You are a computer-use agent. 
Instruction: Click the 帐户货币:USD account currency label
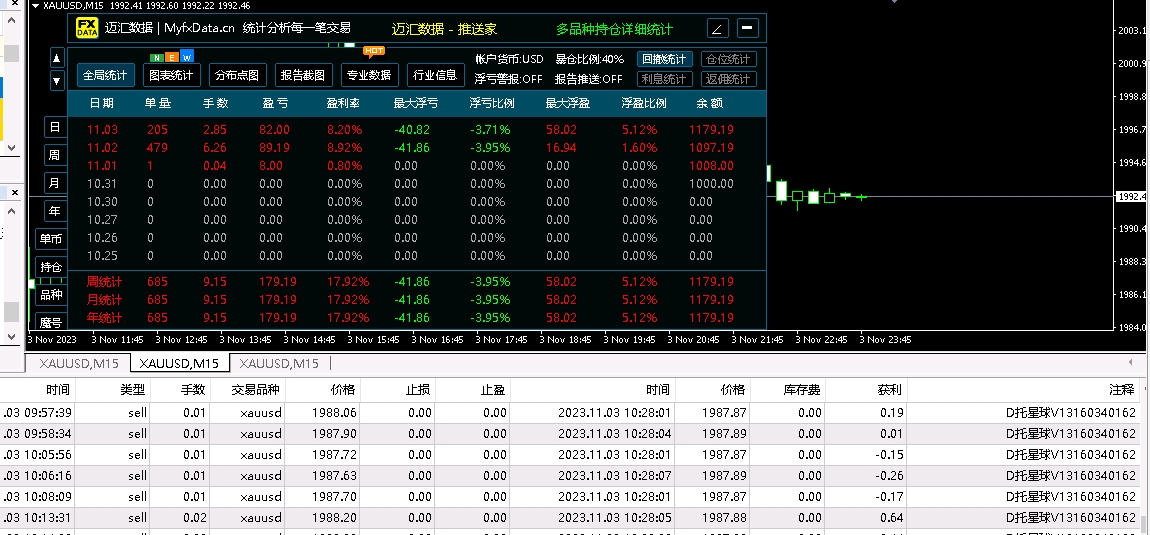click(509, 59)
